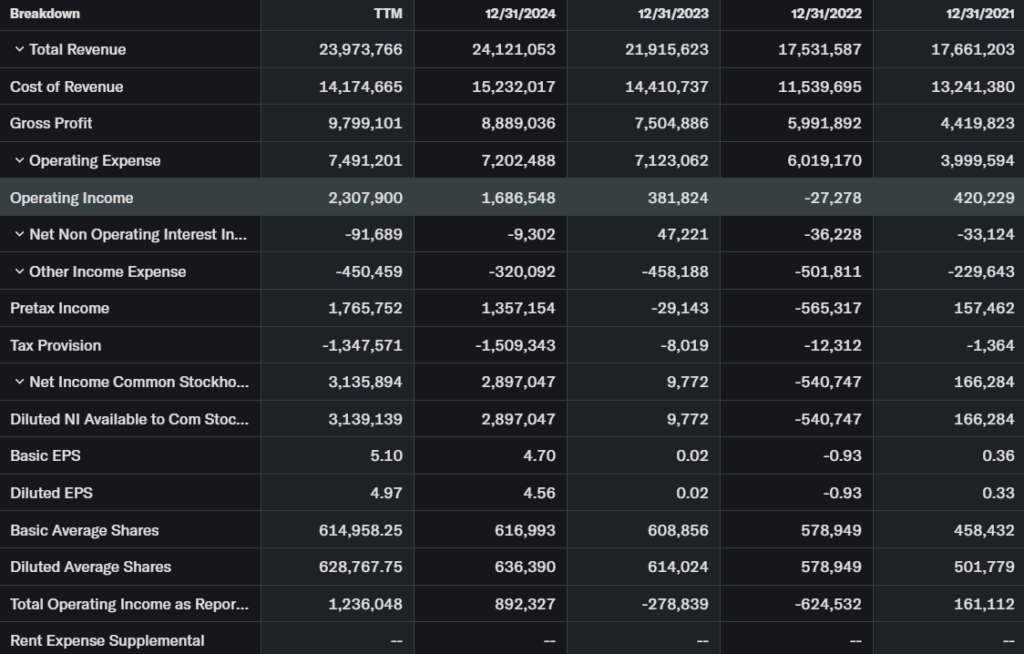
Task: Click the TTM column header
Action: click(x=388, y=14)
